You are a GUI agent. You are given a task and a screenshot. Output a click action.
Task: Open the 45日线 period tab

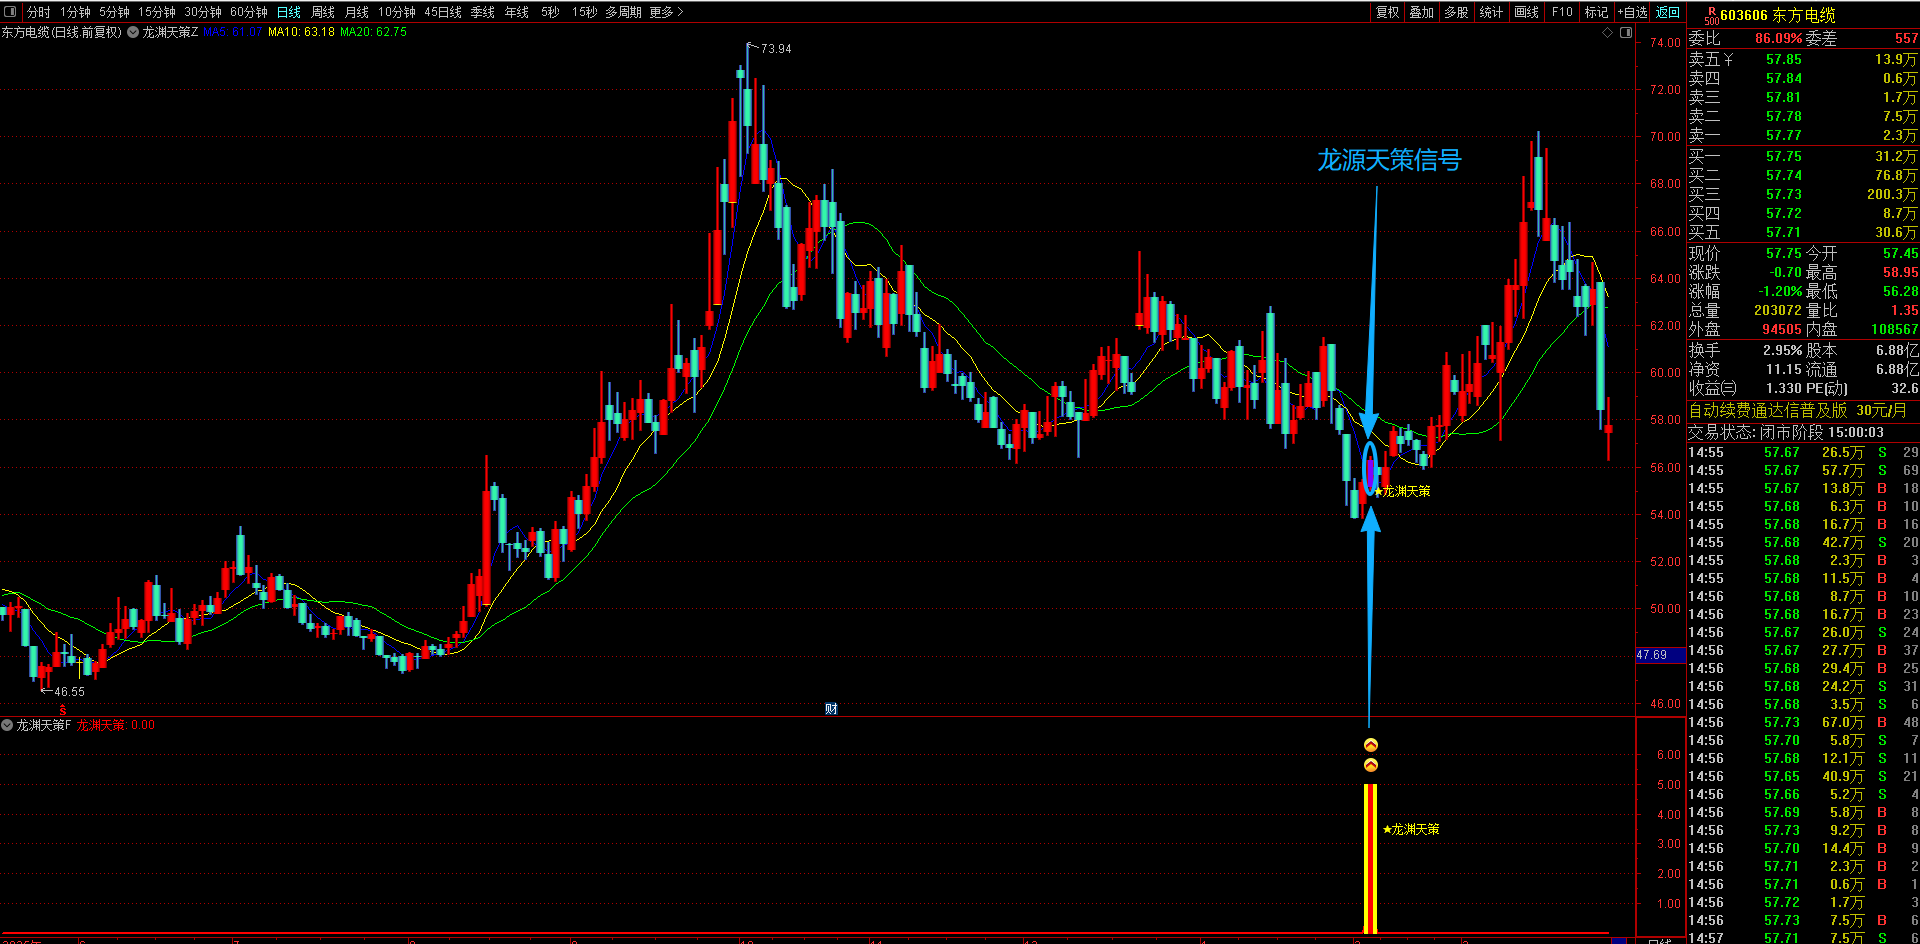click(x=443, y=12)
